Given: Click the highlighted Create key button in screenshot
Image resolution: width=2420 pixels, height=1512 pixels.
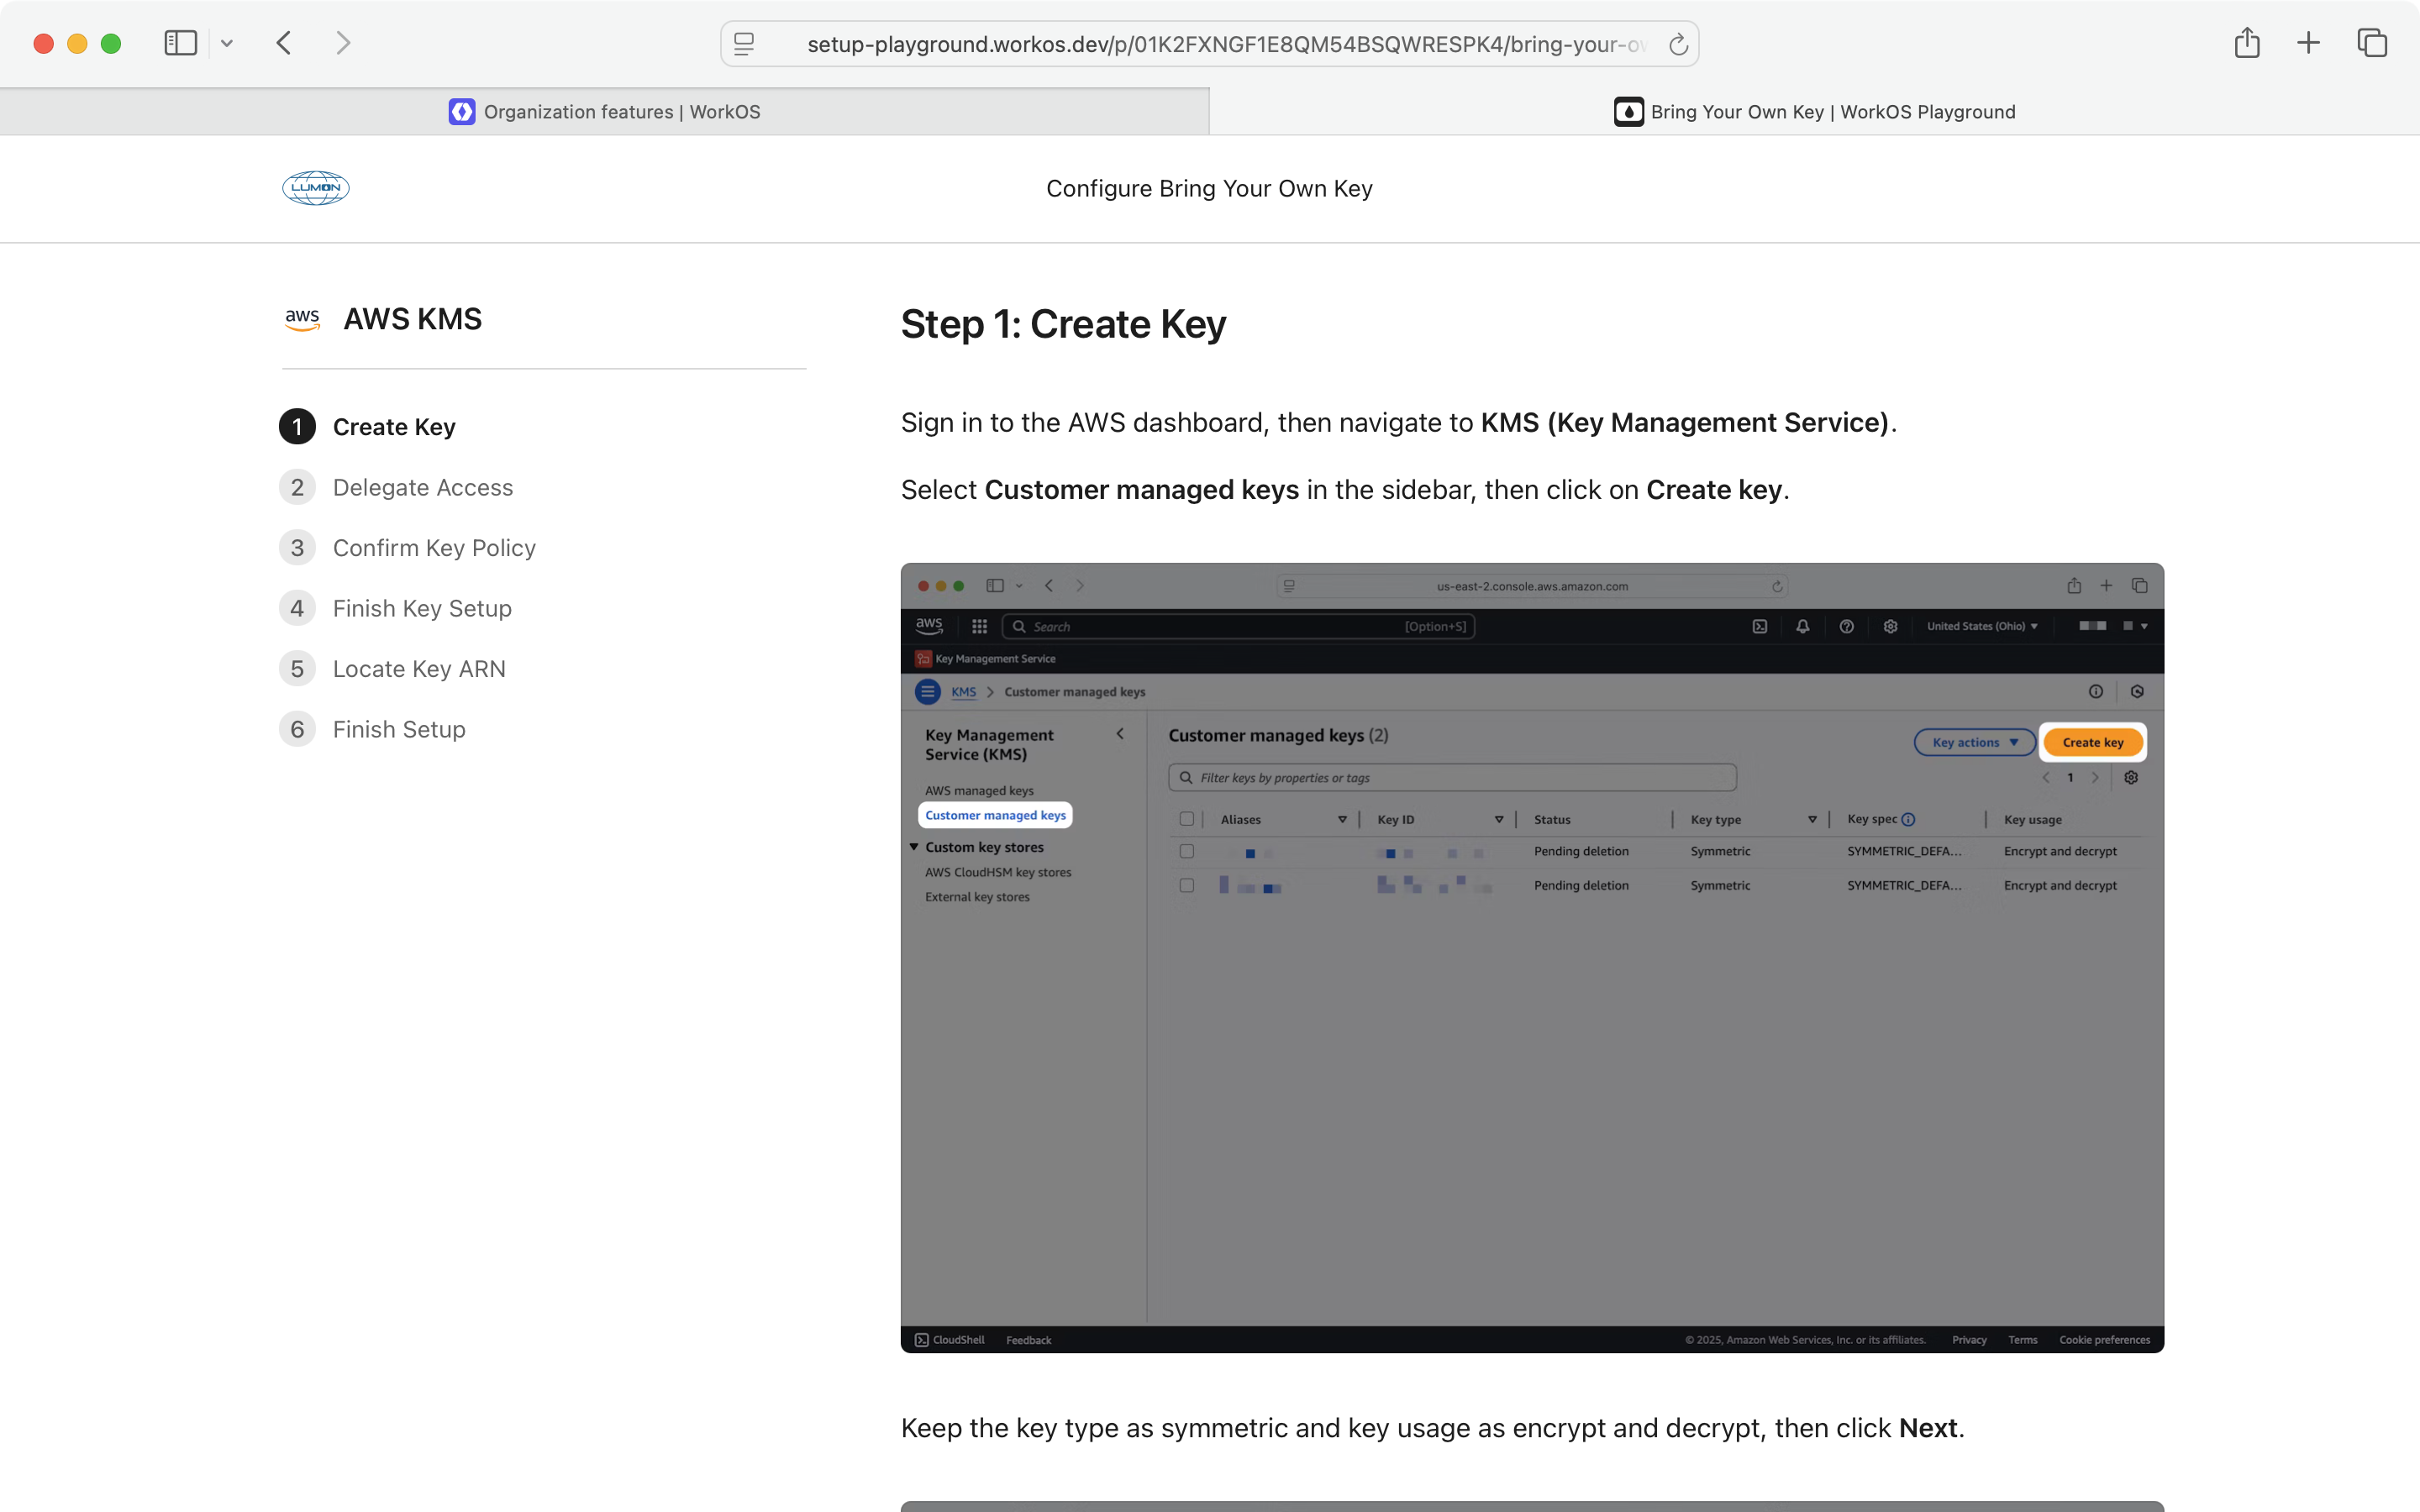Looking at the screenshot, I should [2092, 742].
